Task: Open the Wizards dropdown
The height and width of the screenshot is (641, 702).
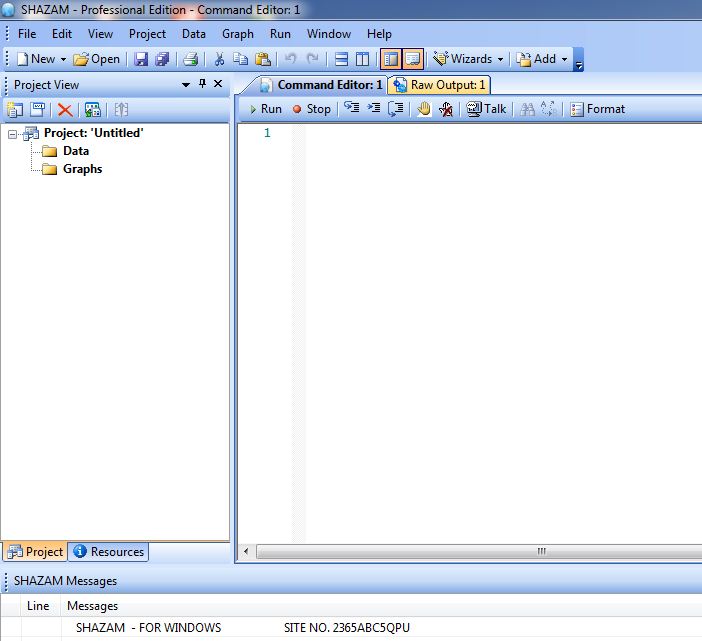Action: [x=468, y=59]
